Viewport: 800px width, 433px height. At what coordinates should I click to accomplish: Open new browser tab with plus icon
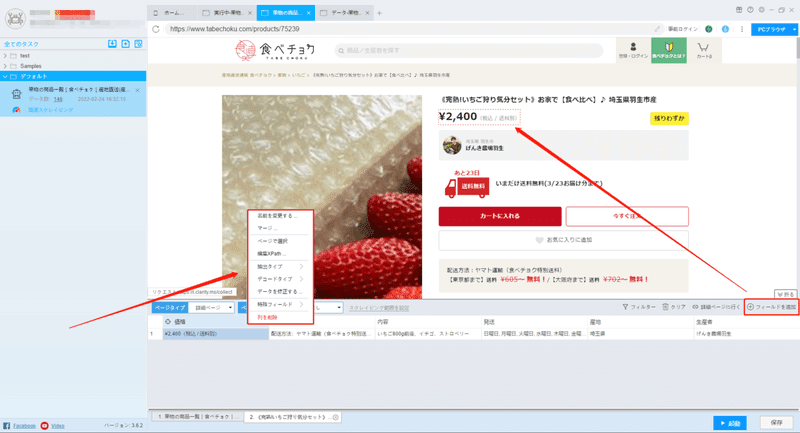(379, 13)
